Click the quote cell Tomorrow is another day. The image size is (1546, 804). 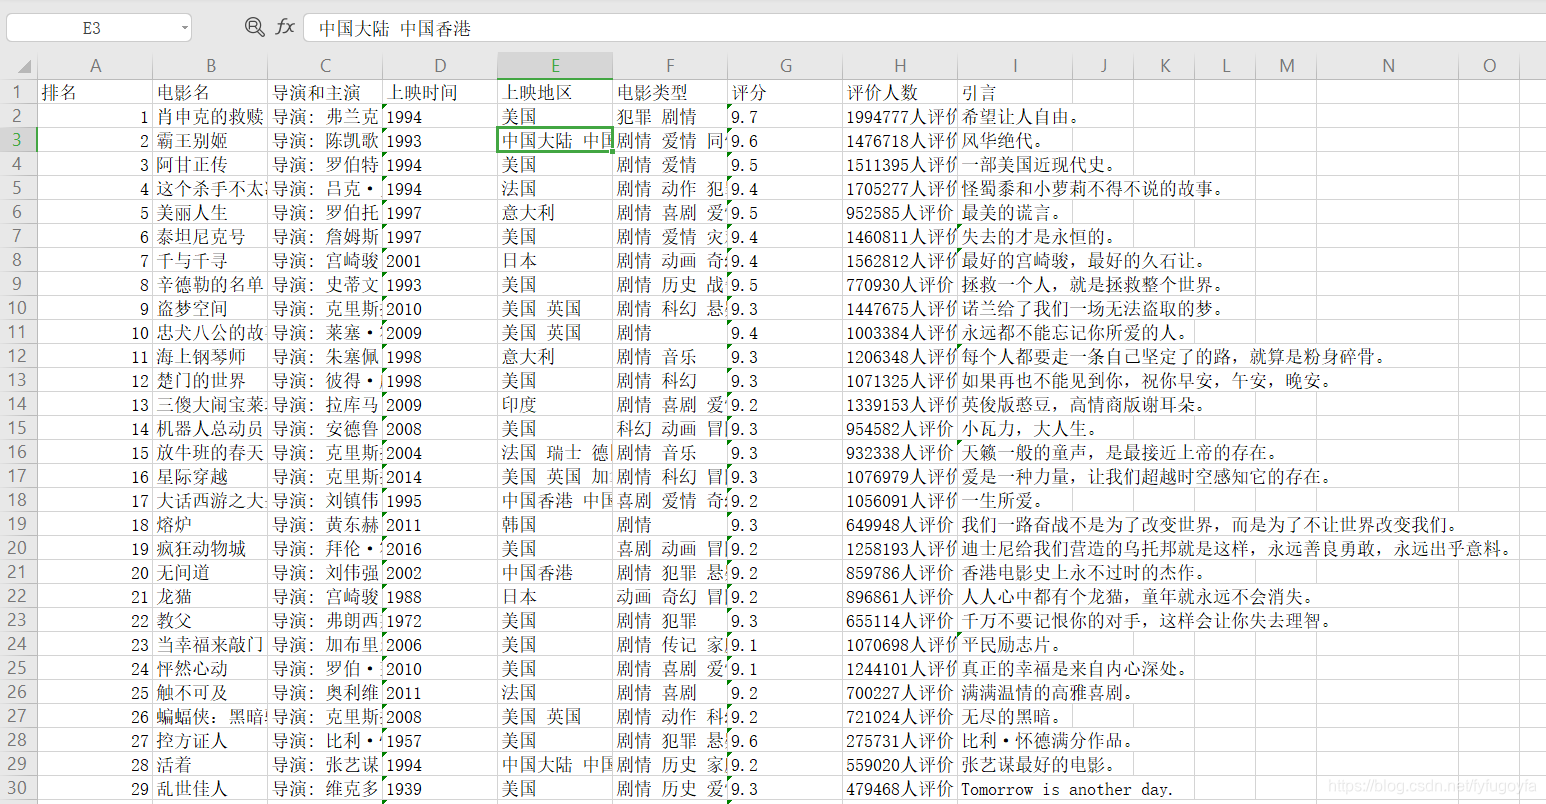(x=1066, y=788)
